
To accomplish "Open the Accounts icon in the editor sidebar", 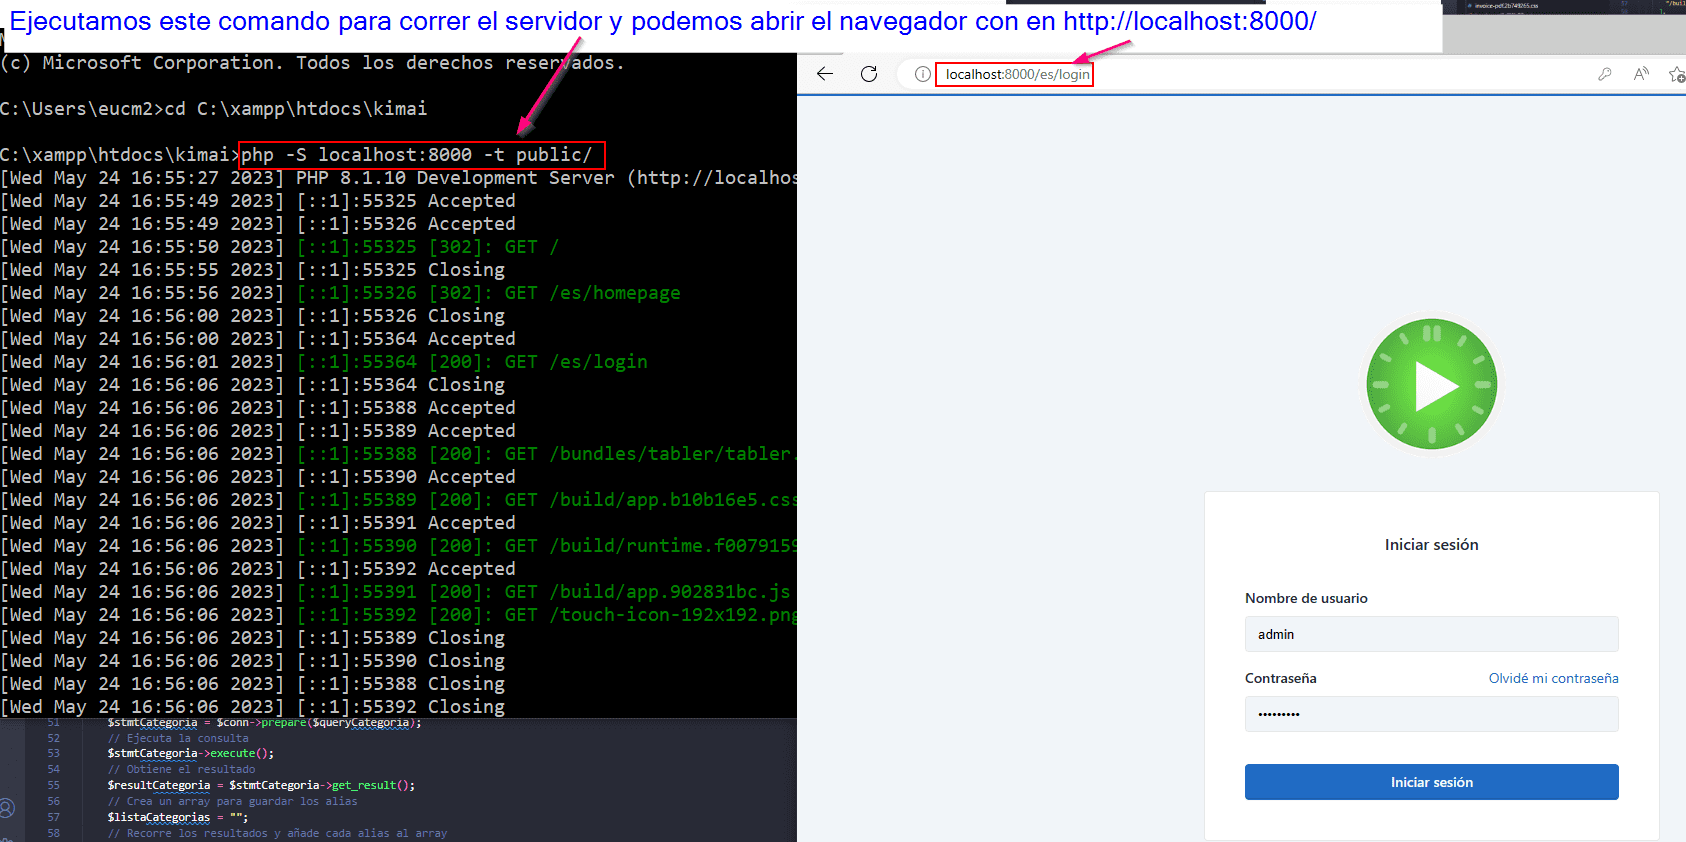I will pyautogui.click(x=8, y=808).
